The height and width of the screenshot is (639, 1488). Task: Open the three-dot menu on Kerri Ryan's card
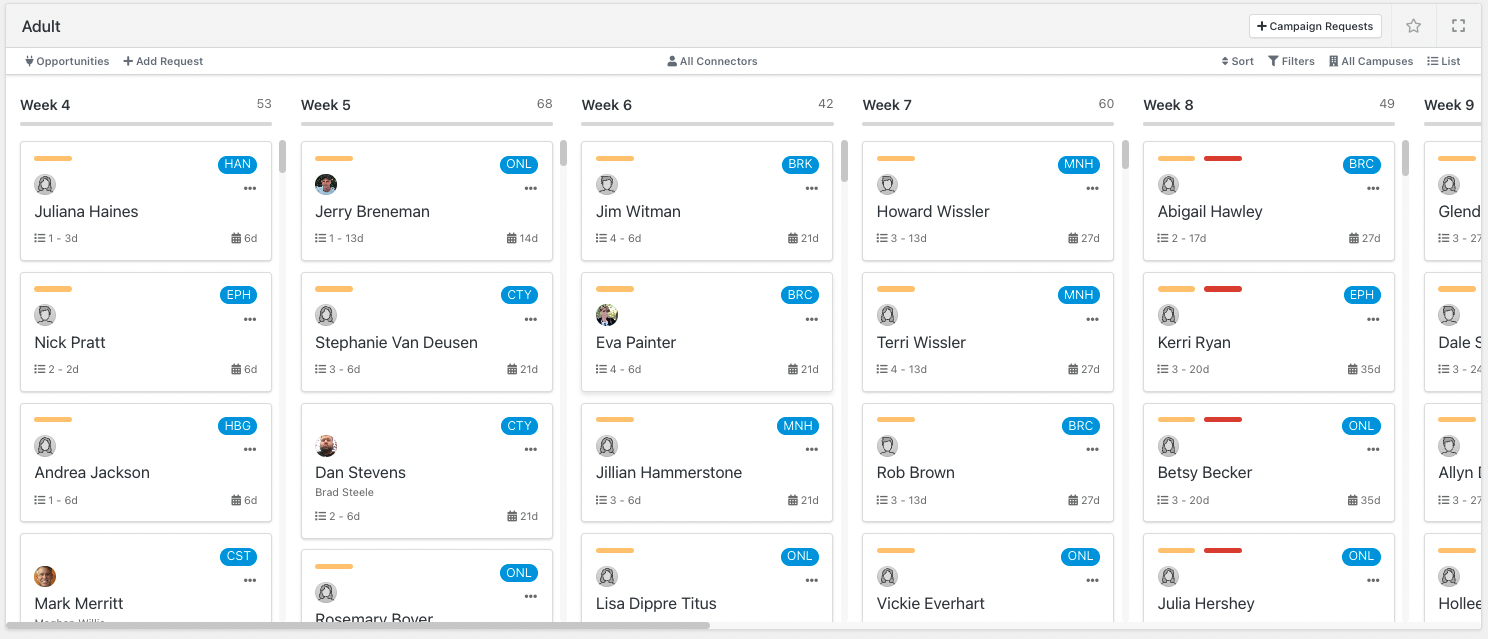[1373, 319]
